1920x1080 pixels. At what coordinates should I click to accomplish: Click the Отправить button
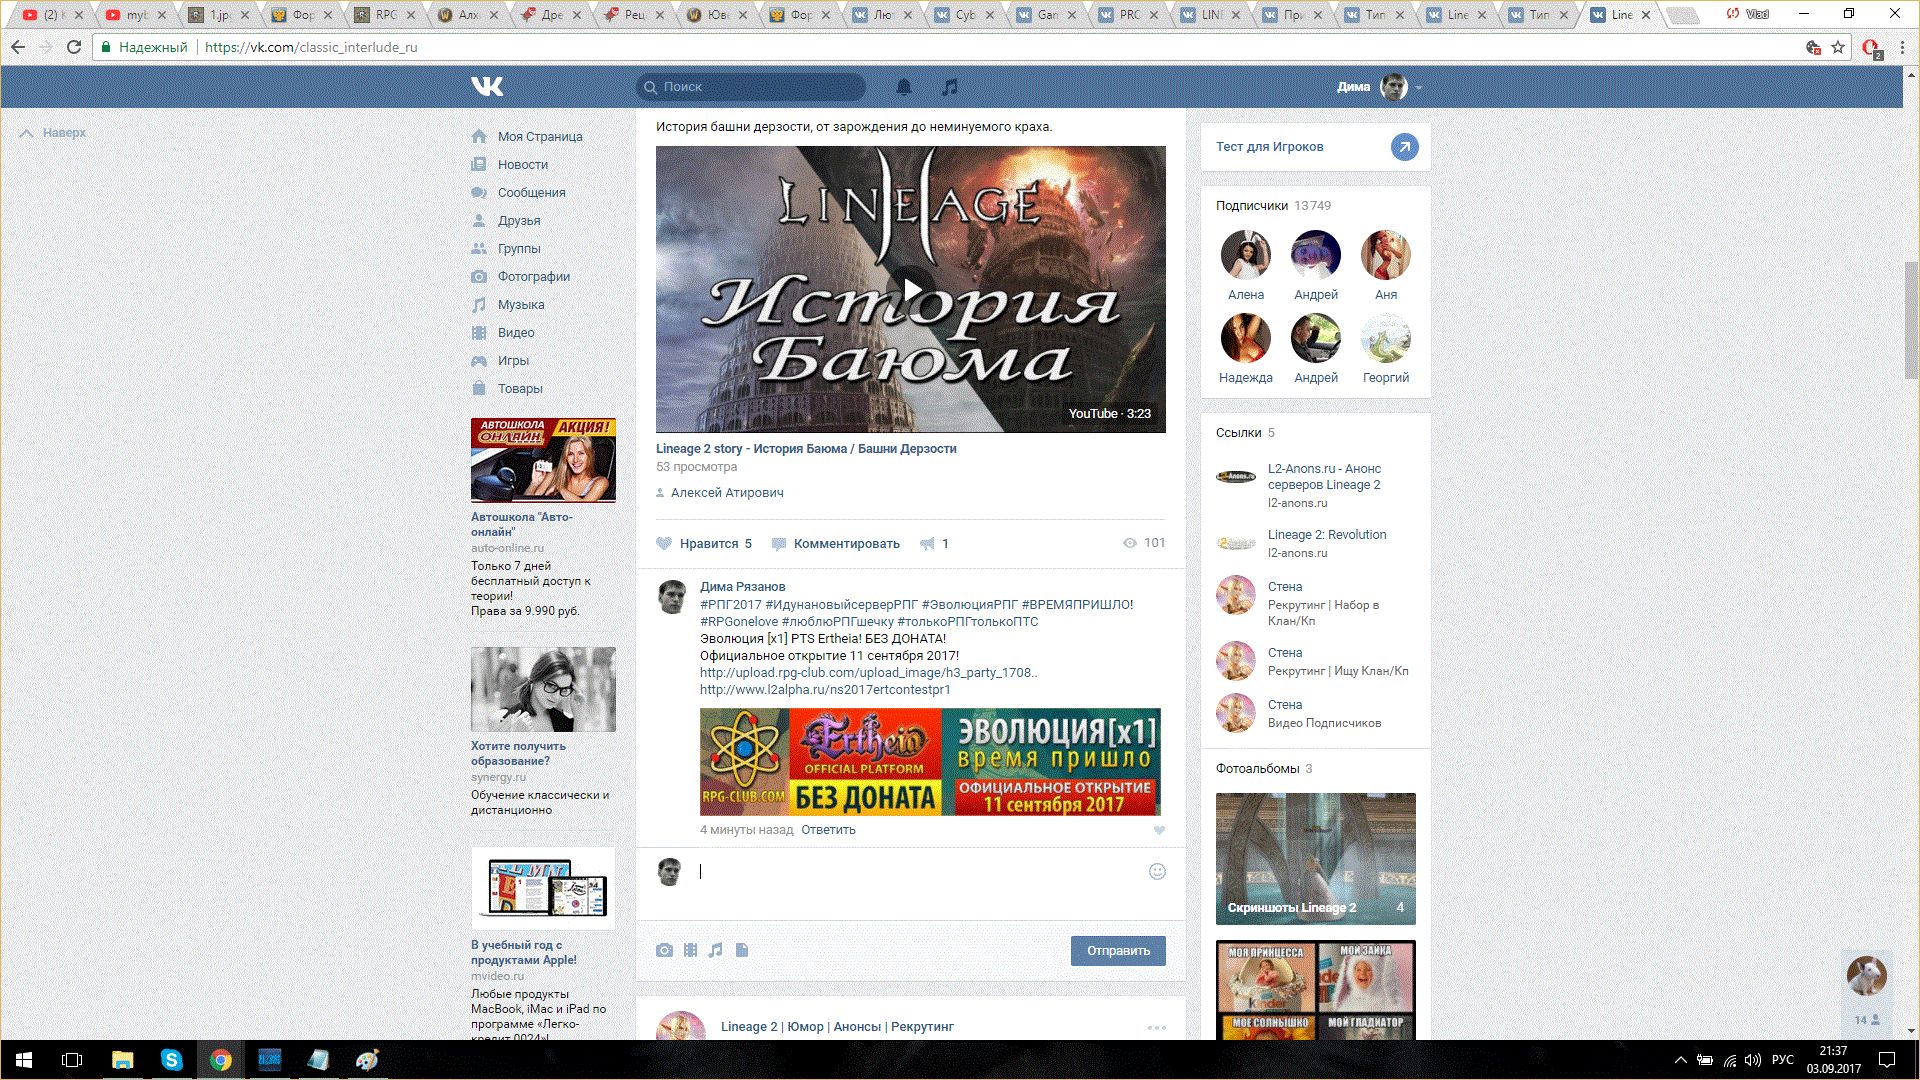coord(1118,950)
